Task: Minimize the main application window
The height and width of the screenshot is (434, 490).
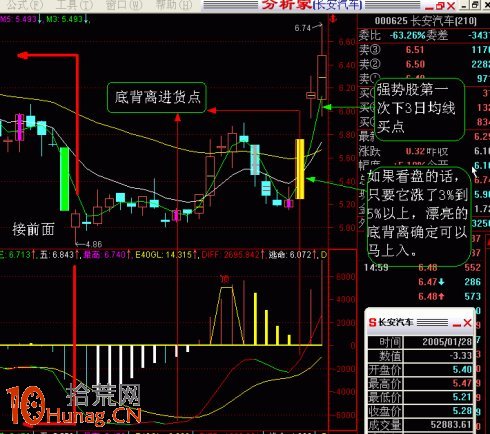Action: point(464,5)
